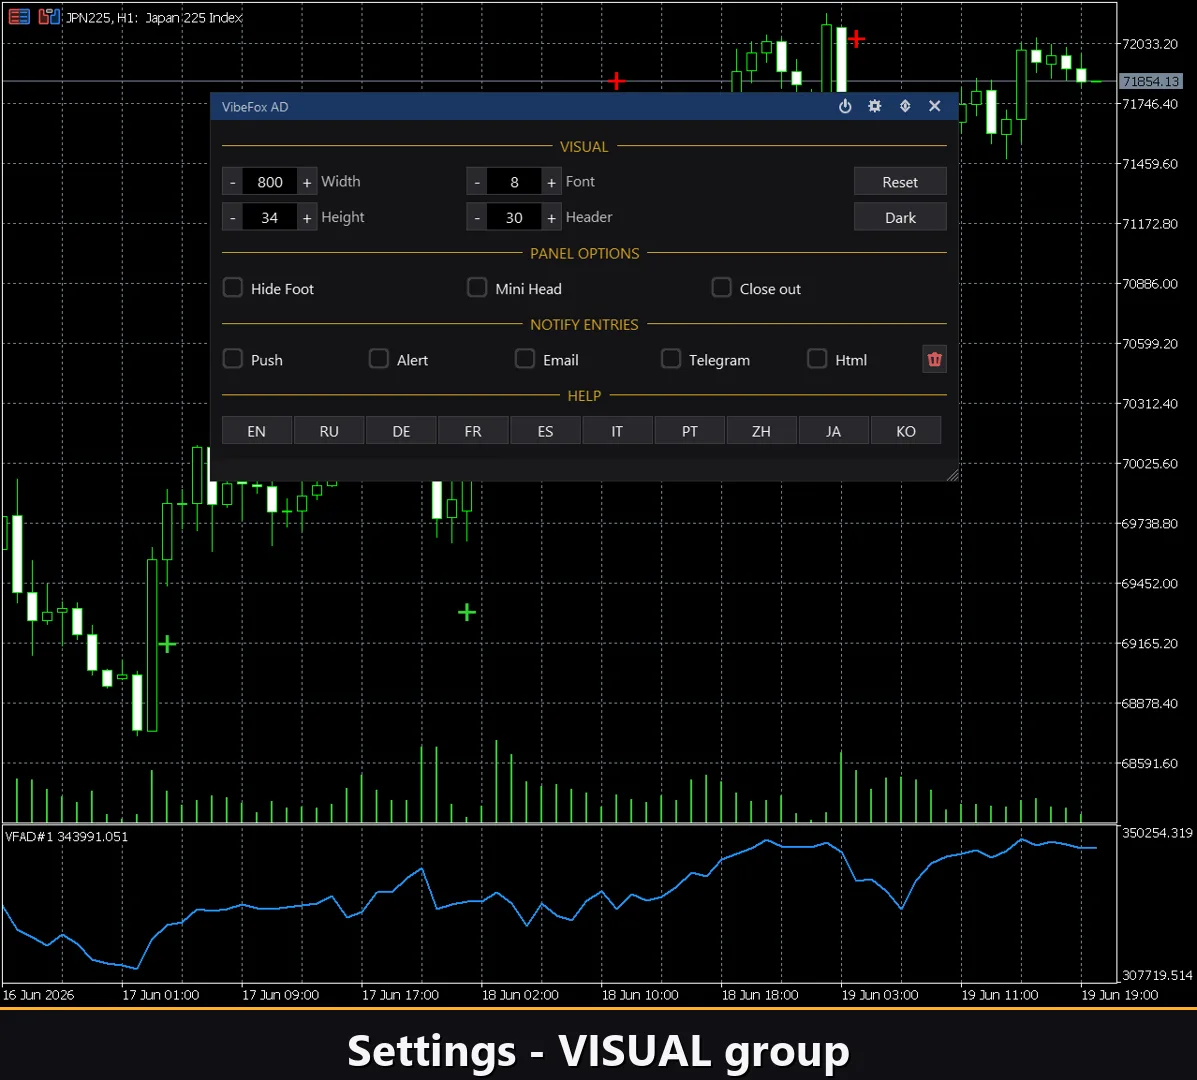Select JA help language
Viewport: 1197px width, 1080px height.
[x=834, y=430]
